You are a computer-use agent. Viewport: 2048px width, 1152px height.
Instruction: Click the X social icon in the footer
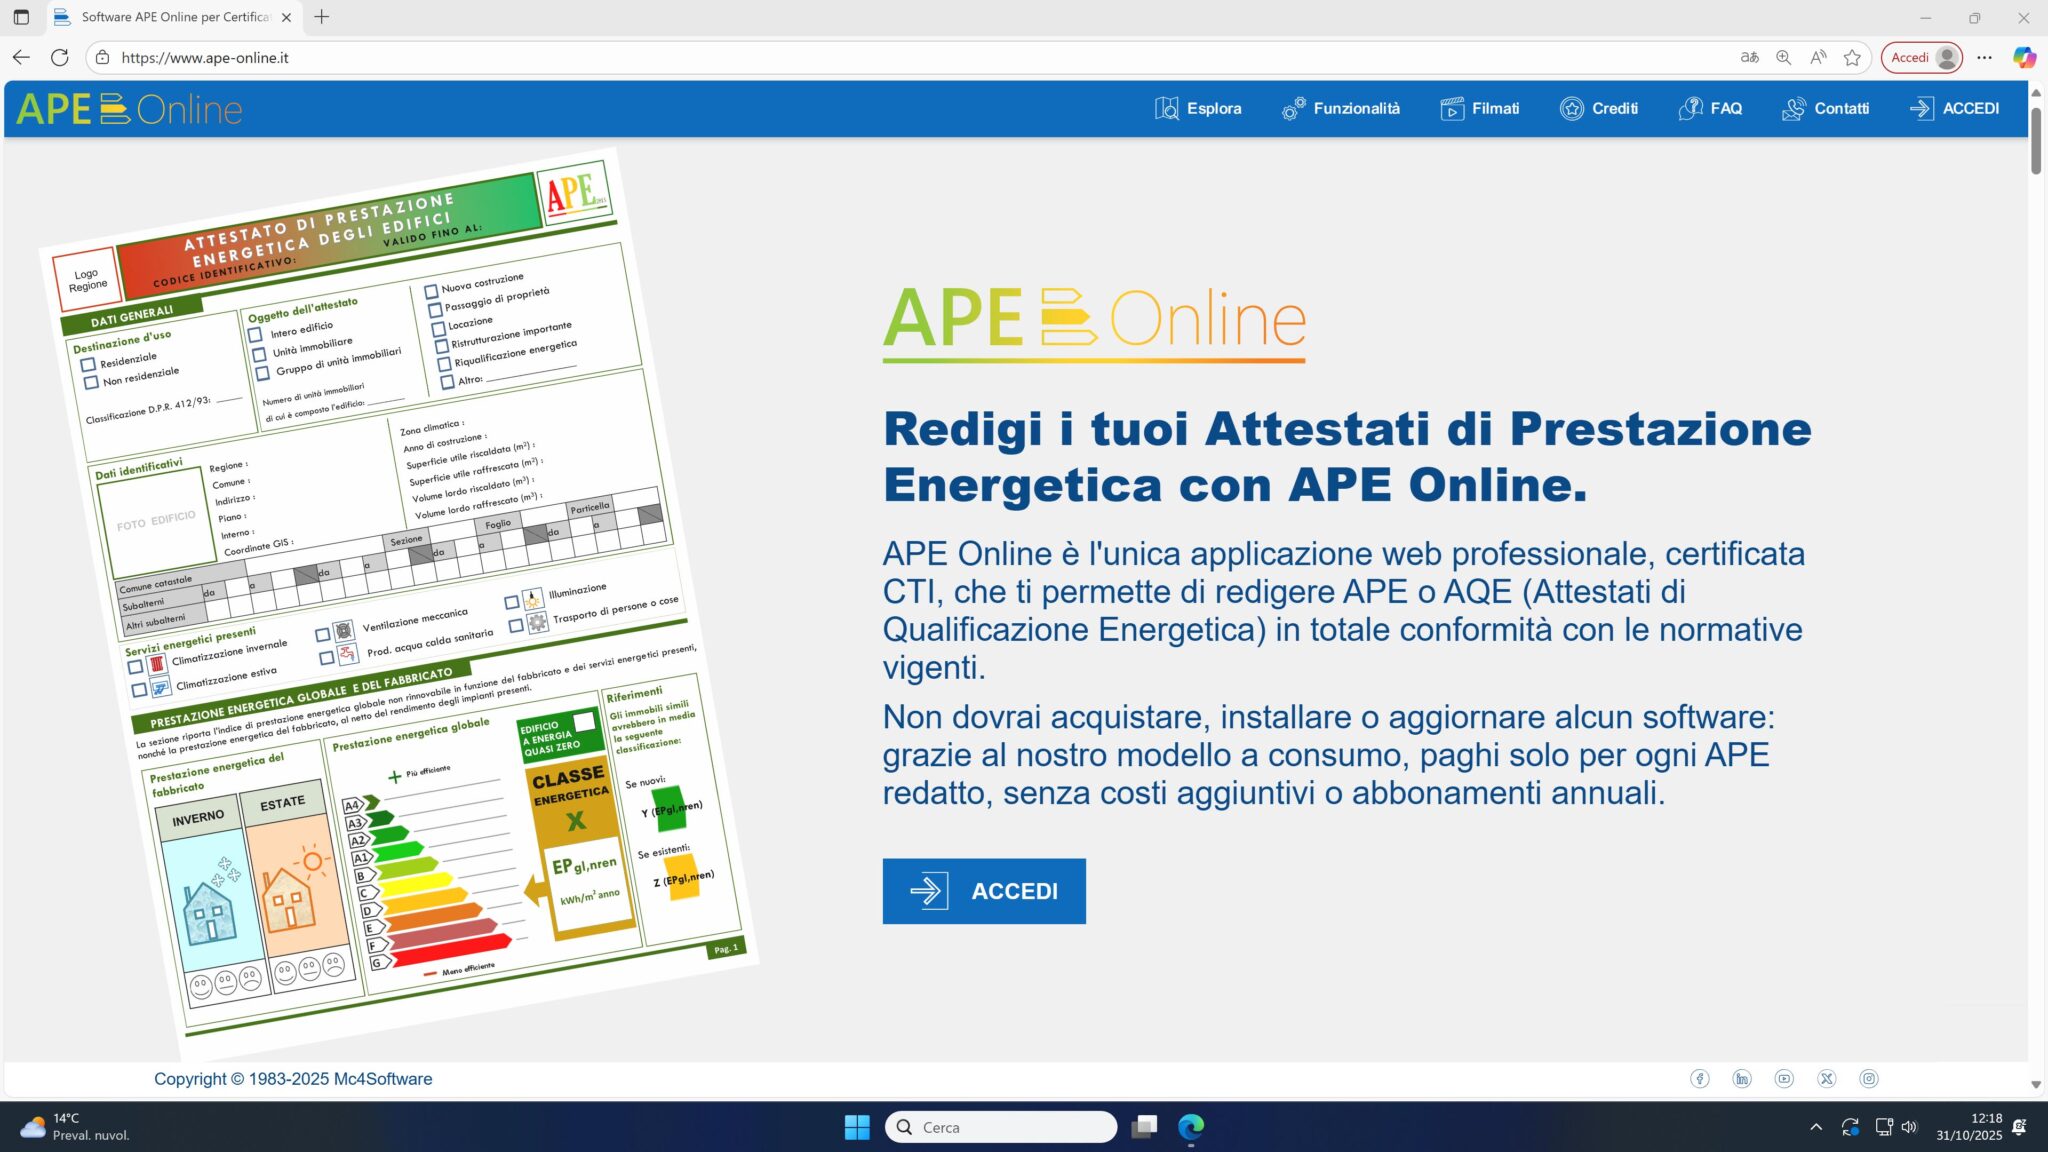(1828, 1078)
